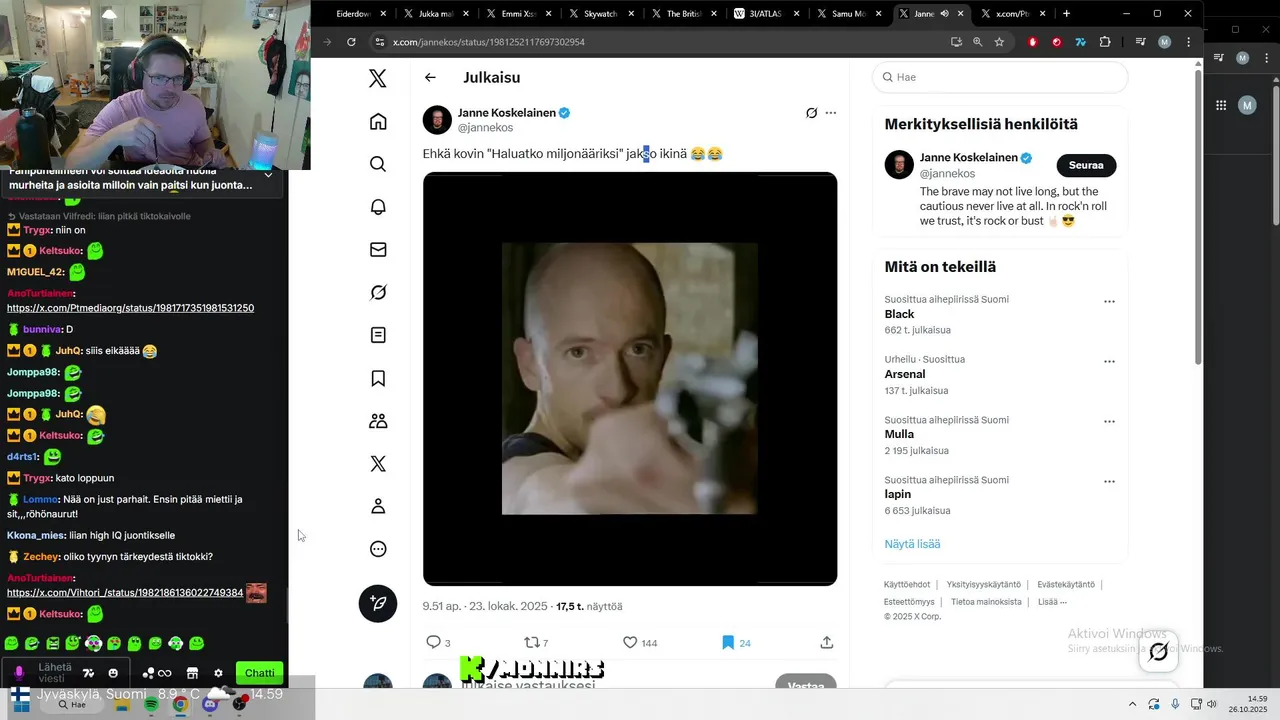Go back with the Julkaisu arrow
Screen dimensions: 1280x720
430,77
